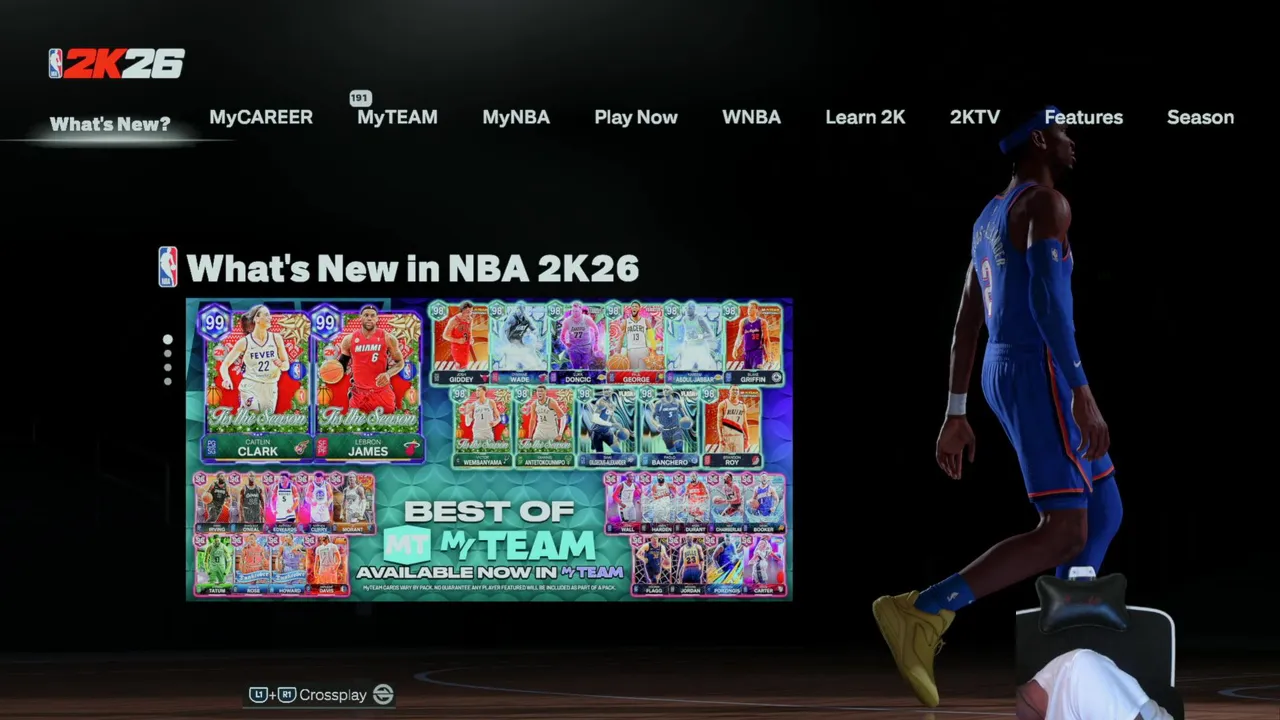Select the Learn 2K tab
Viewport: 1280px width, 720px height.
click(x=865, y=117)
